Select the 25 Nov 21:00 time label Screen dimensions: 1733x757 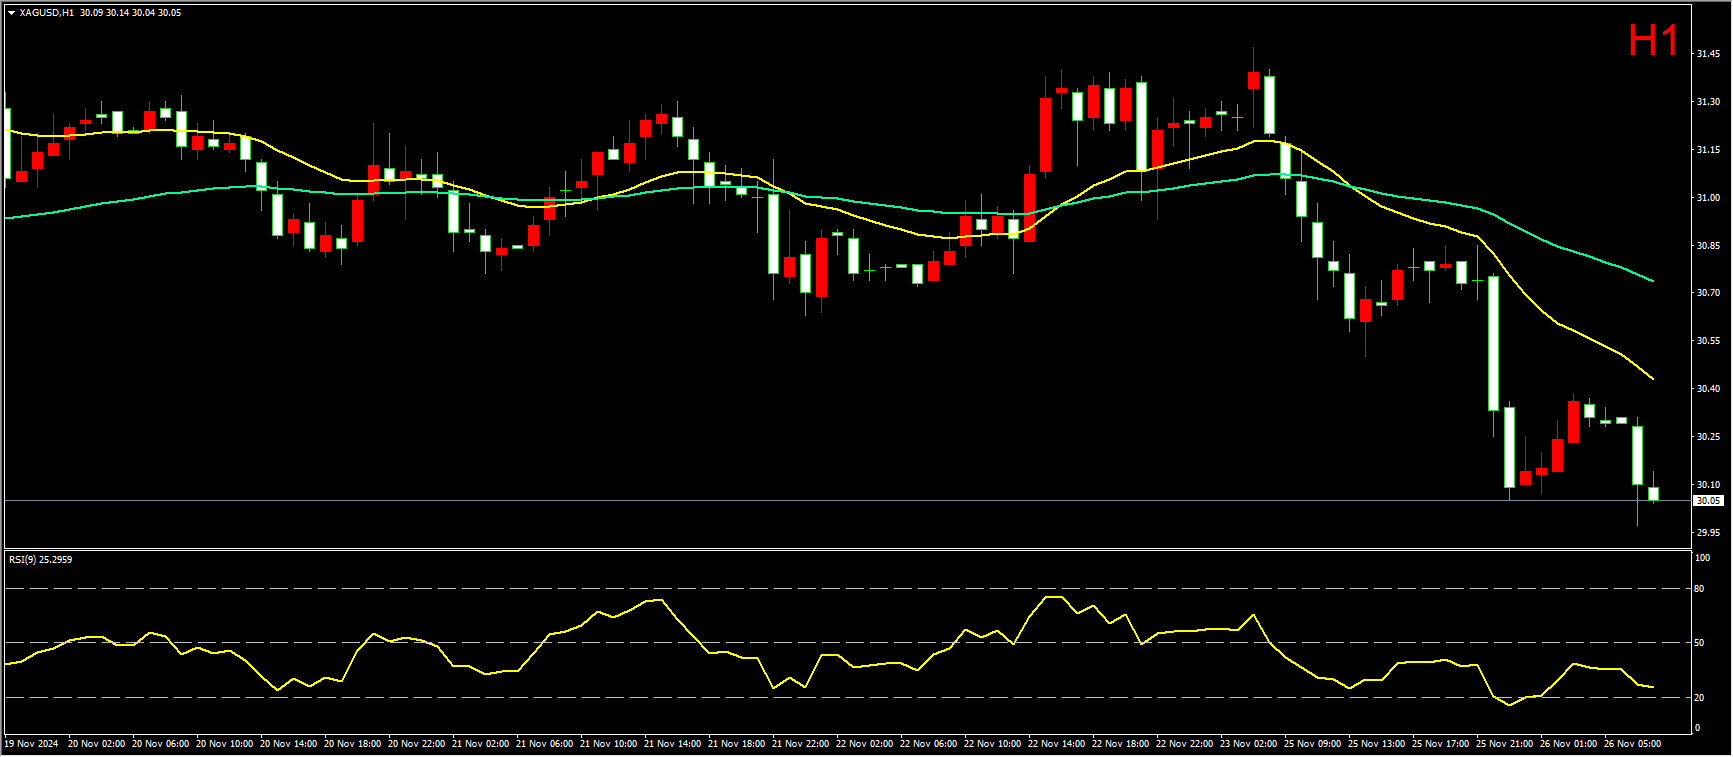tap(1504, 744)
